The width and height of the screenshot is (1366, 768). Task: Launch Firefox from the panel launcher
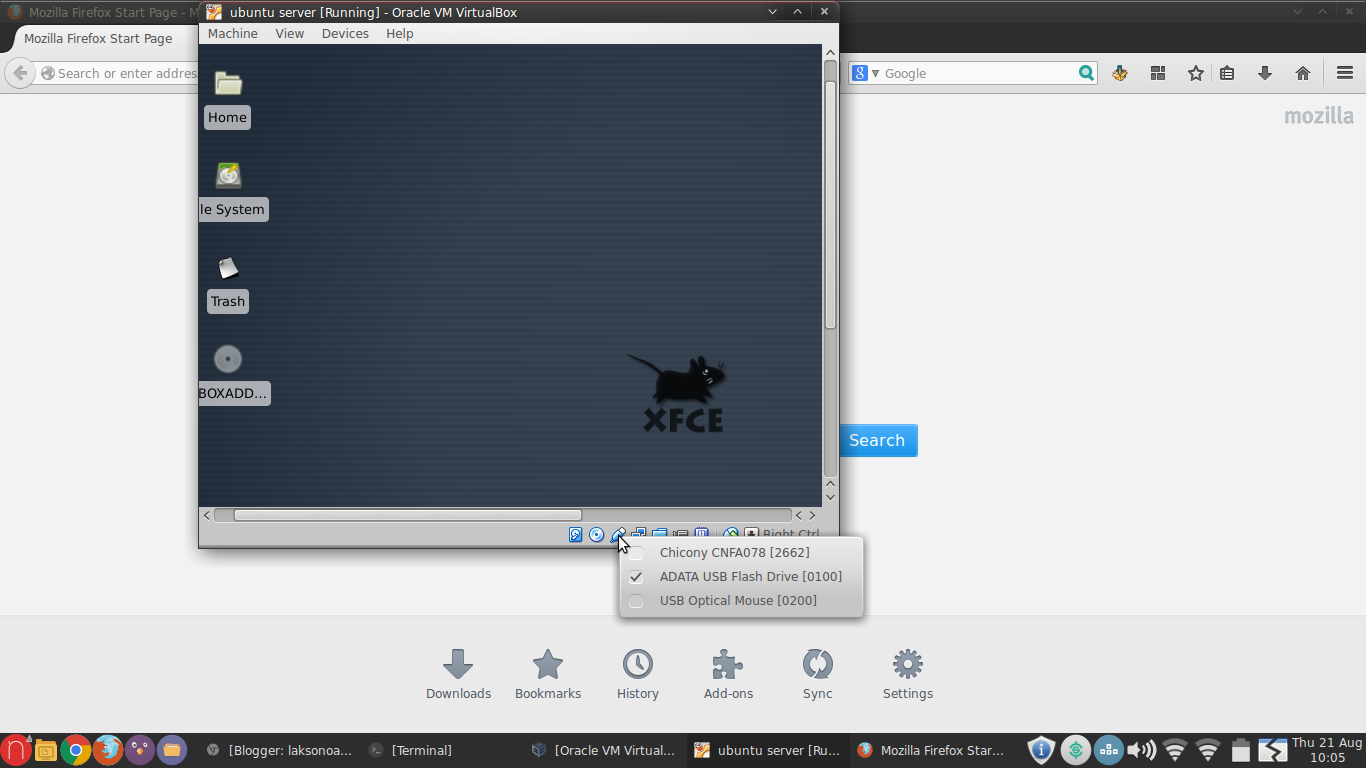pyautogui.click(x=107, y=750)
